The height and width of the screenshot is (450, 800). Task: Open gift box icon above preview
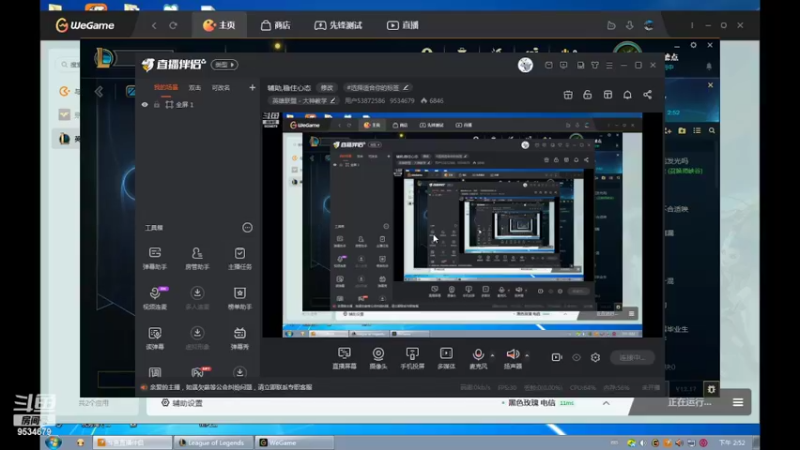point(568,95)
